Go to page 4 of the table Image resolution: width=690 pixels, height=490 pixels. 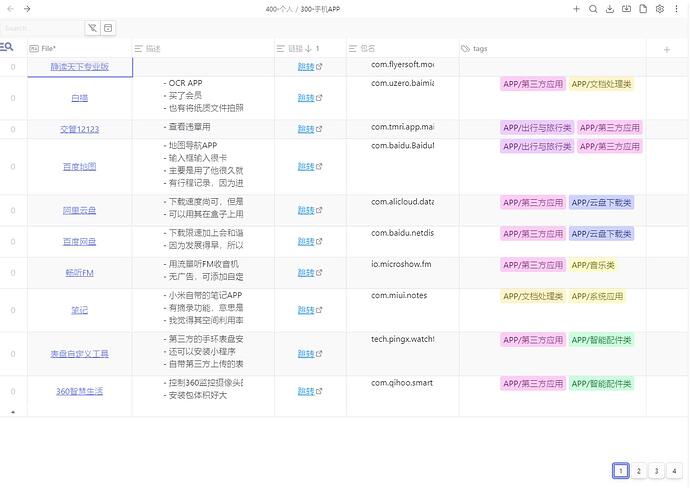coord(674,471)
